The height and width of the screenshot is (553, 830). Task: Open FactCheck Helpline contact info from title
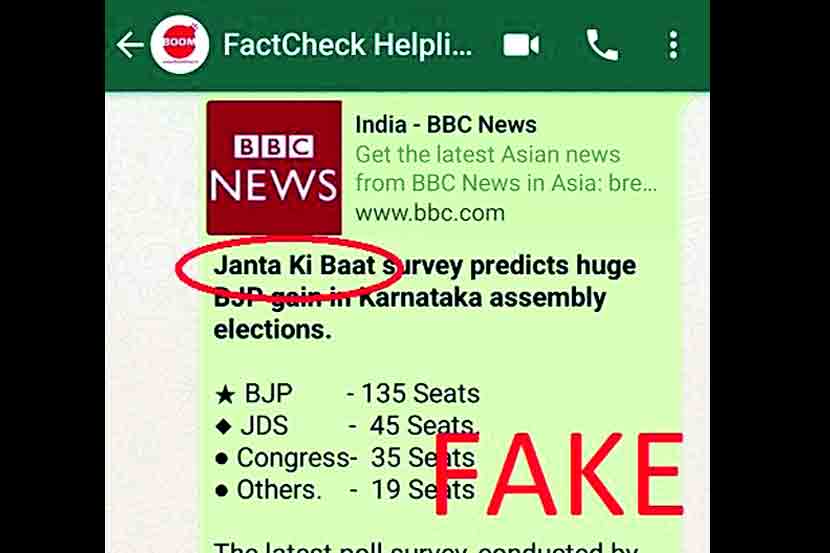click(347, 44)
